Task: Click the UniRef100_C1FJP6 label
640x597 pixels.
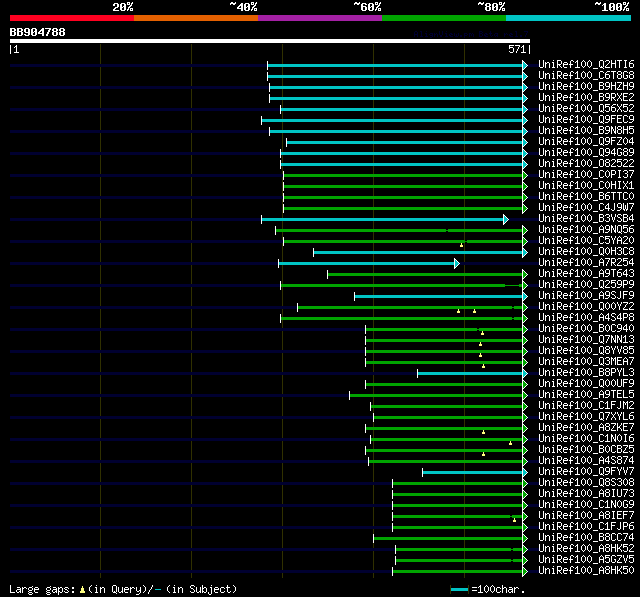Action: pyautogui.click(x=586, y=527)
